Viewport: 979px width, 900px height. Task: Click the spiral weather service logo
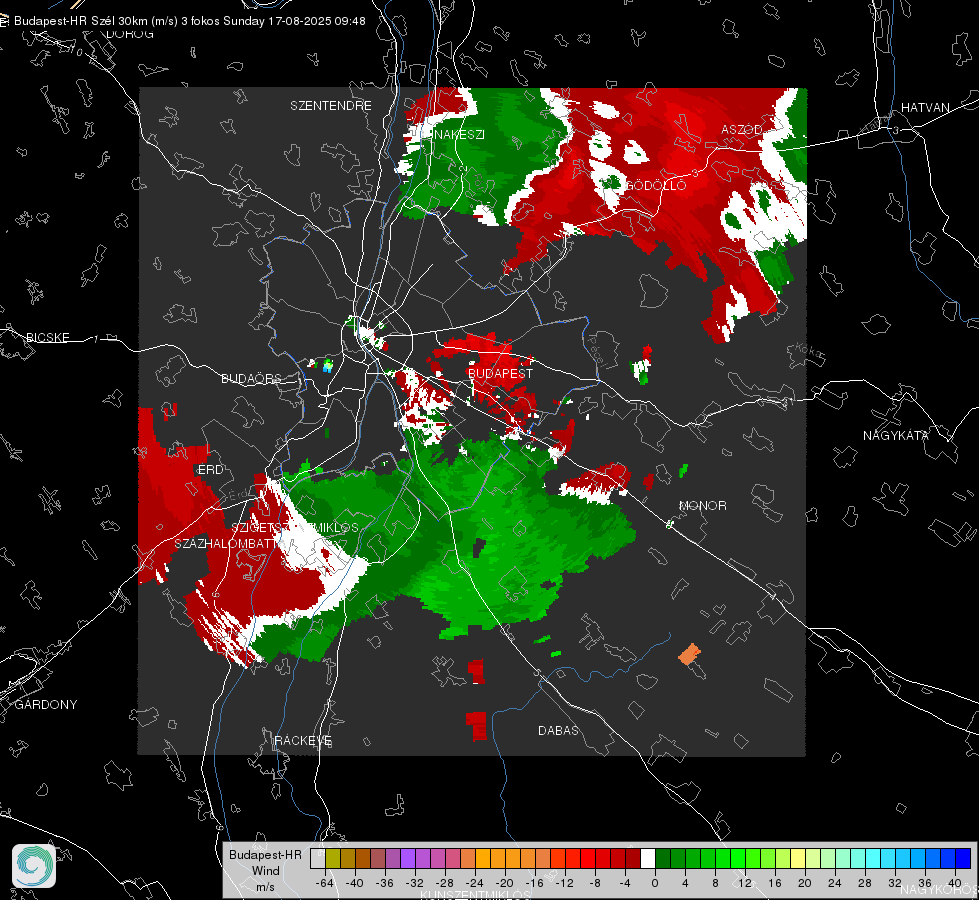[34, 866]
